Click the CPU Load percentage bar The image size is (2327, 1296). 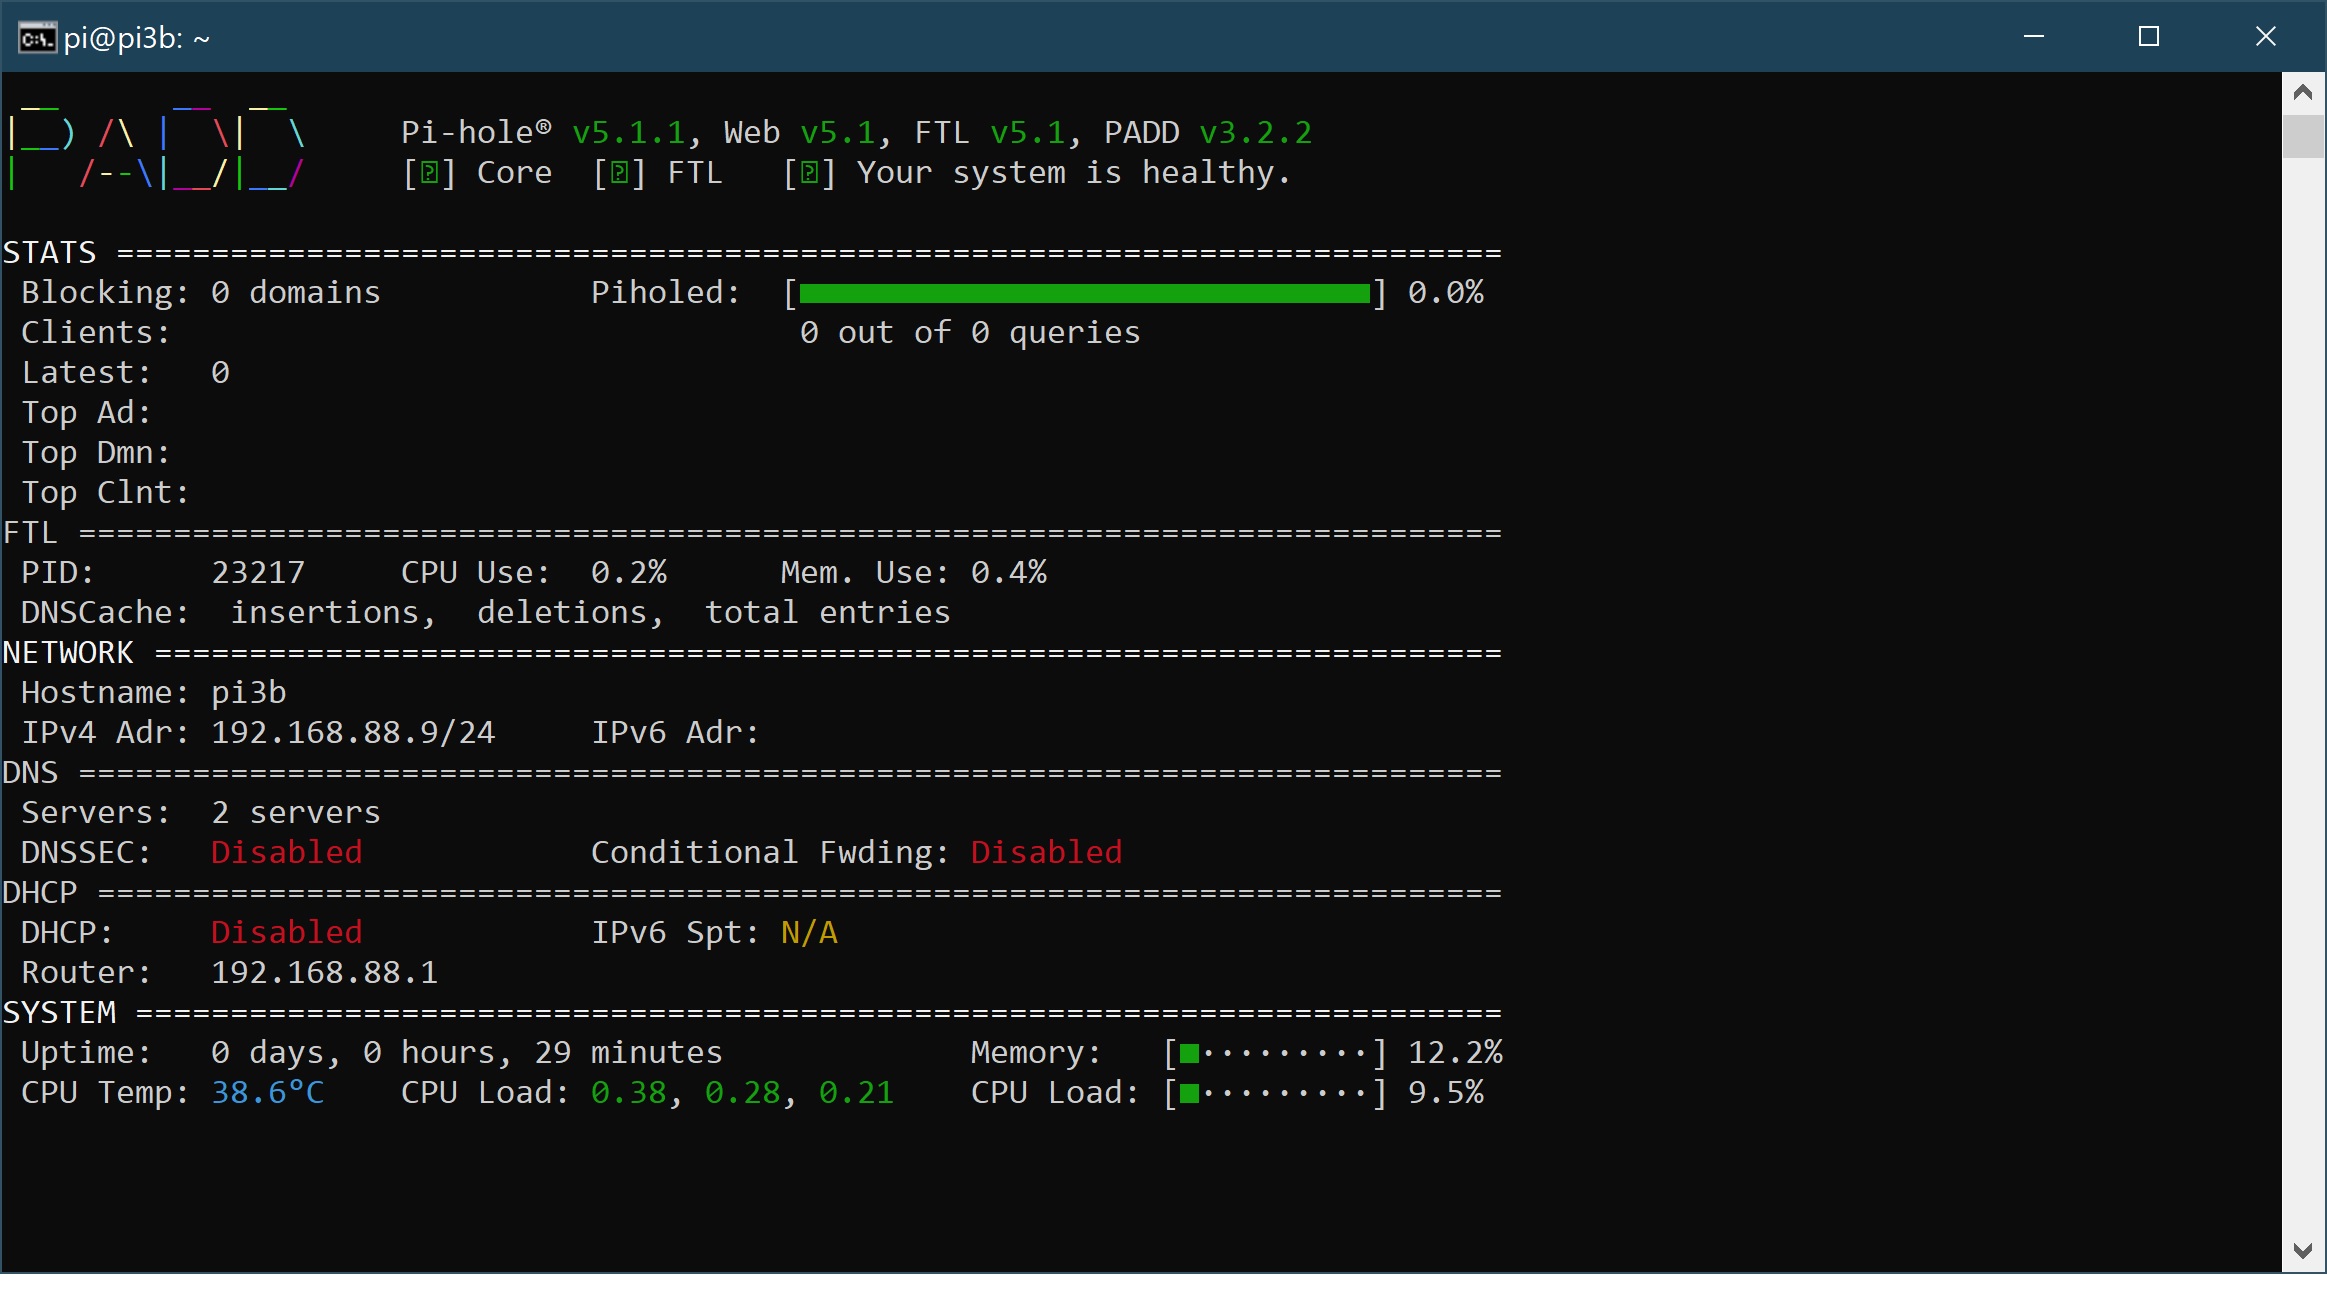[1274, 1093]
